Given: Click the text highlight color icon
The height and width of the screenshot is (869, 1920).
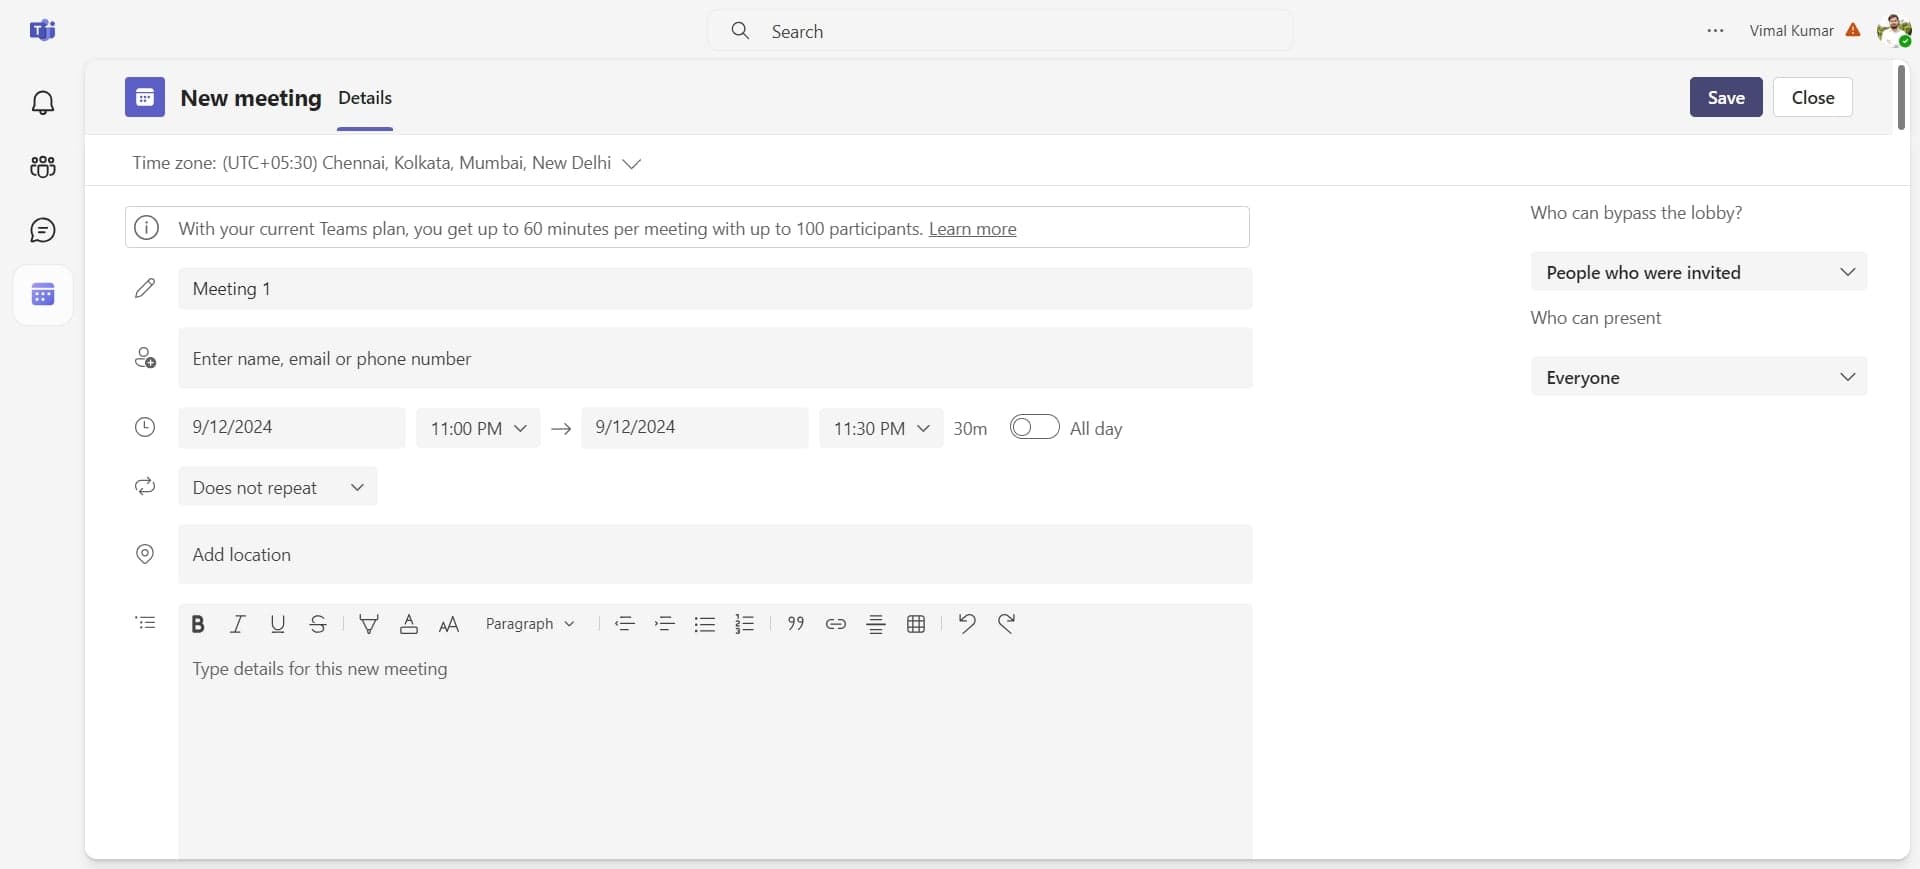Looking at the screenshot, I should pos(369,624).
